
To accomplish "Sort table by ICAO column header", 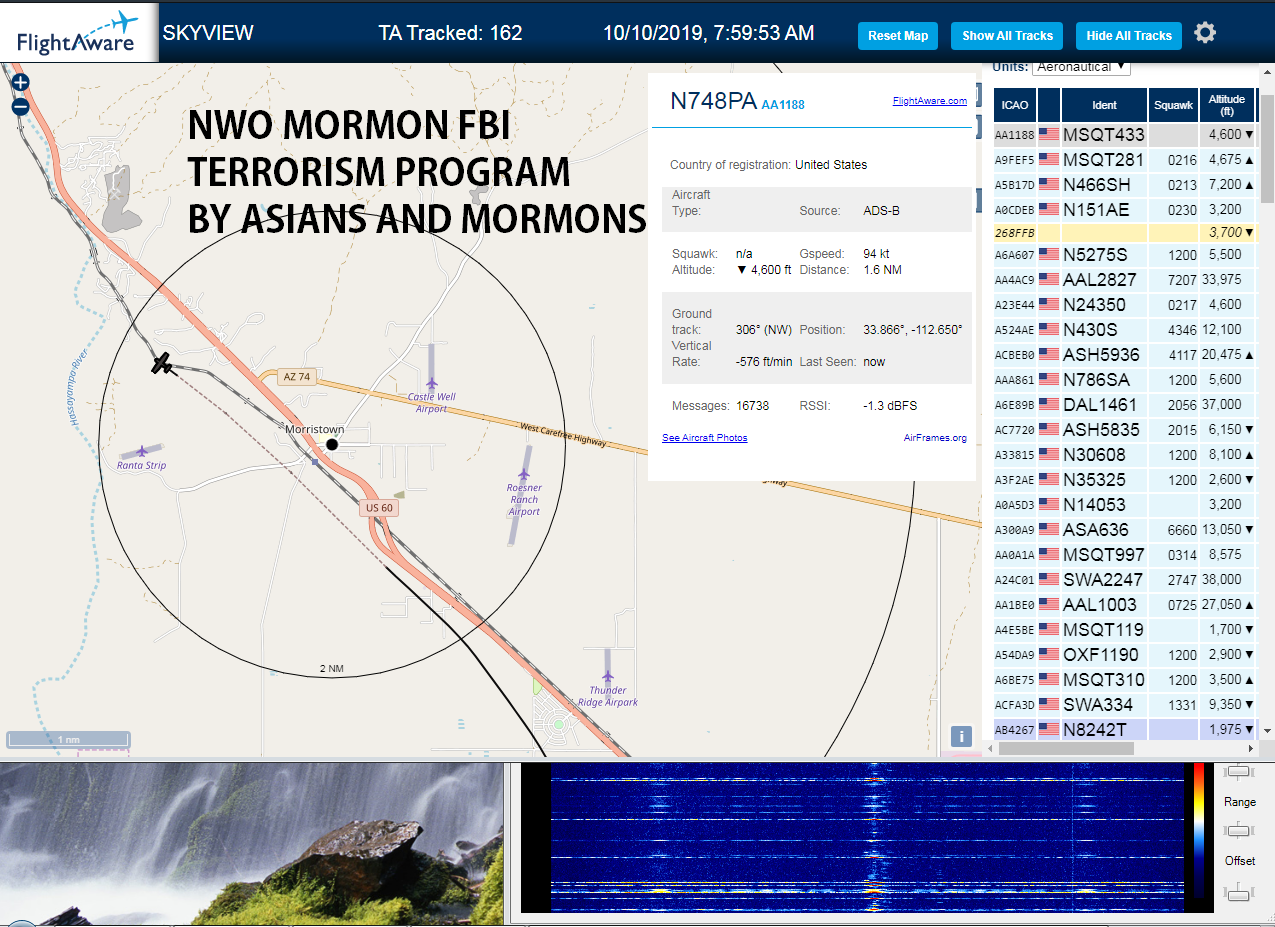I will pyautogui.click(x=1014, y=104).
